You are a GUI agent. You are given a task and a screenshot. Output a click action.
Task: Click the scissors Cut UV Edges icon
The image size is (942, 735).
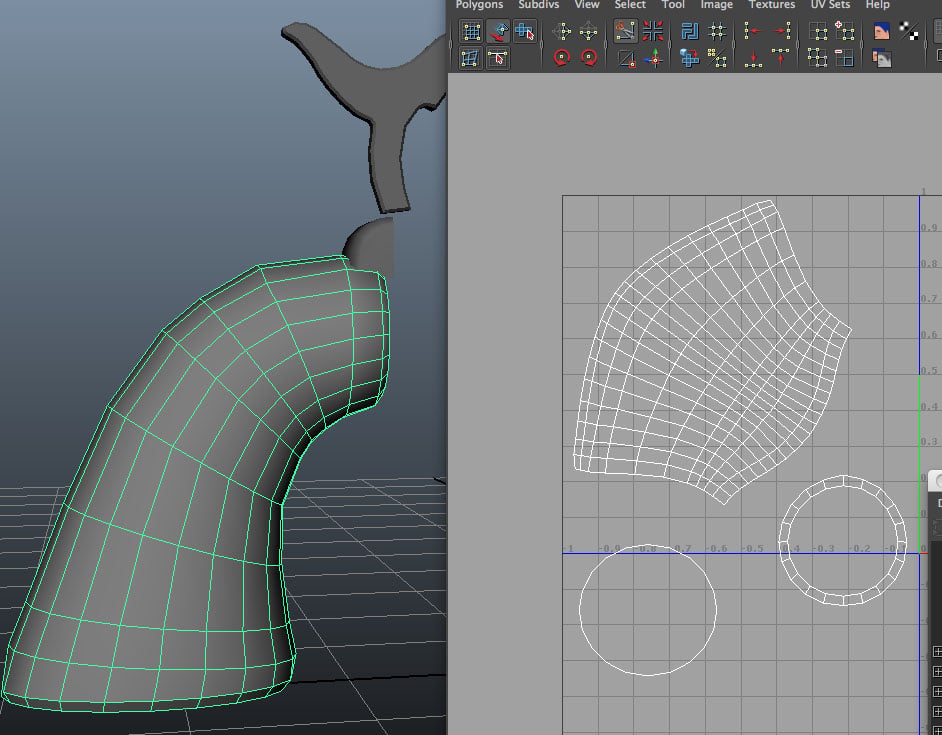pos(625,31)
